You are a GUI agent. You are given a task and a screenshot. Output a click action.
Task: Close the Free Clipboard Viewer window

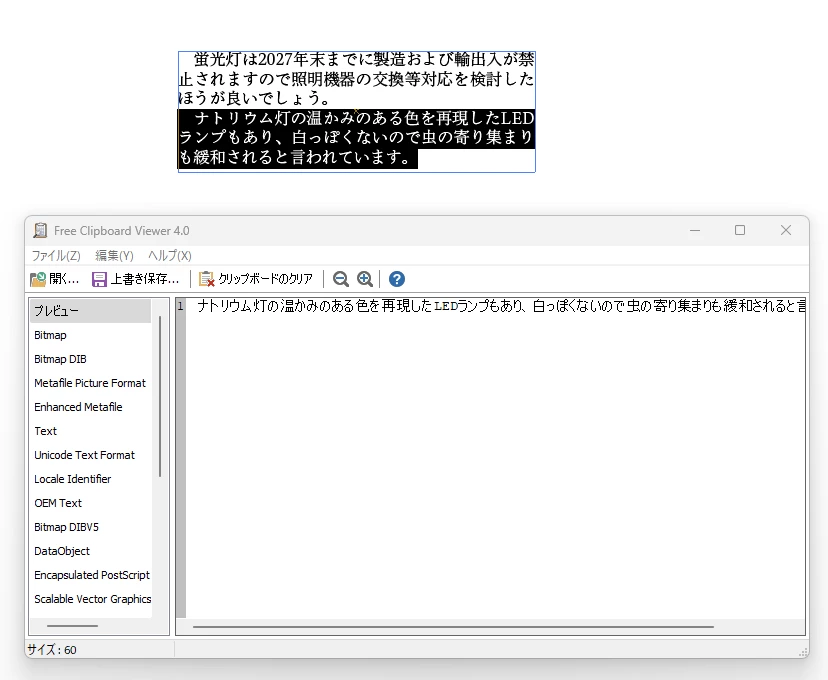[x=786, y=230]
